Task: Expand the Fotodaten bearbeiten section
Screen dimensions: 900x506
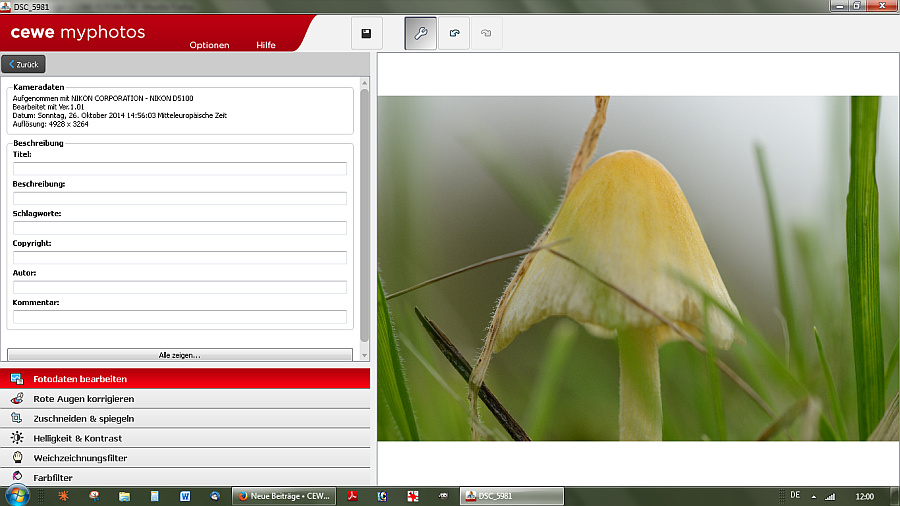Action: 80,379
